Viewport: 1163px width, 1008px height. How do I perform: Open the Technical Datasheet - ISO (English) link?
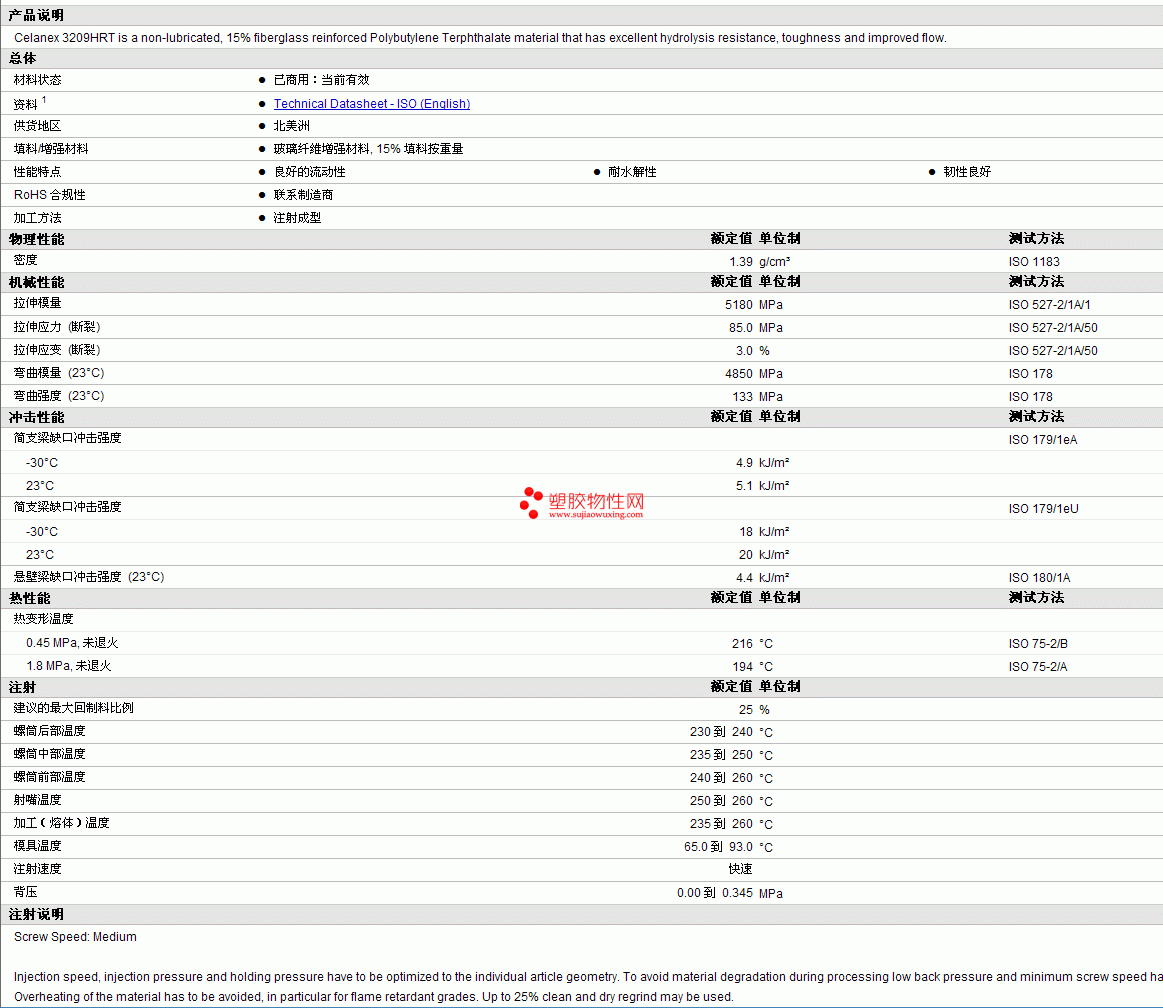[x=372, y=104]
